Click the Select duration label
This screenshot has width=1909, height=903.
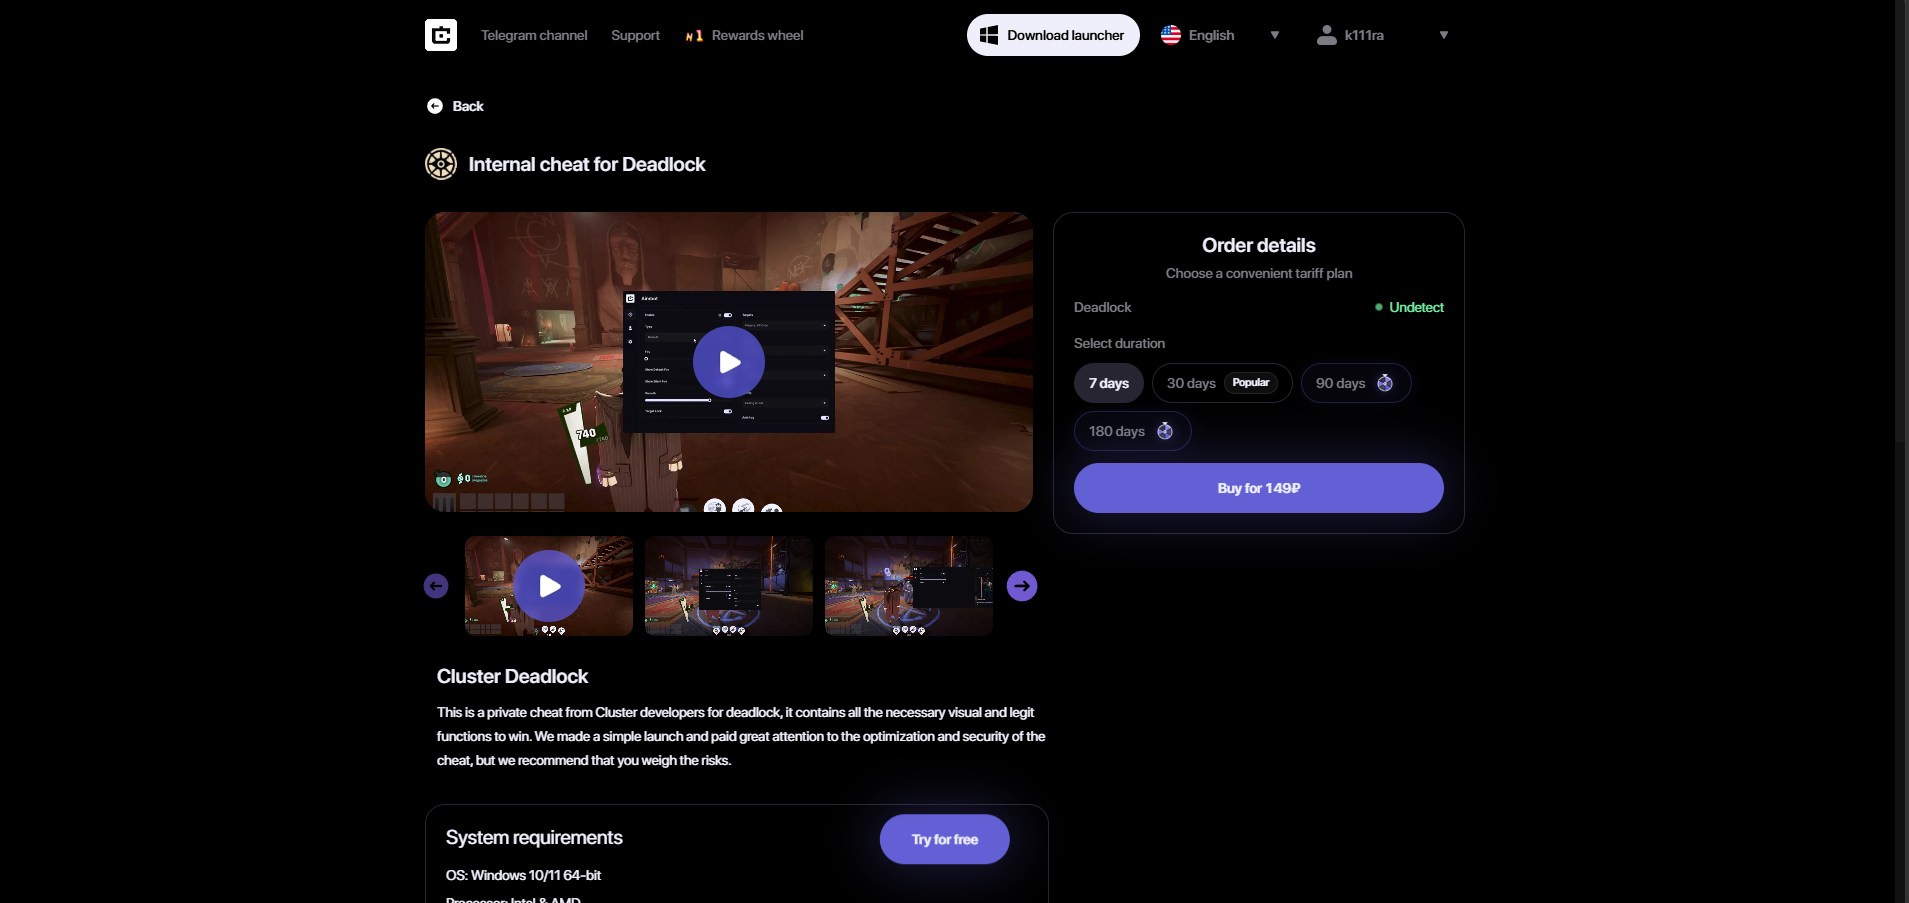(x=1119, y=343)
